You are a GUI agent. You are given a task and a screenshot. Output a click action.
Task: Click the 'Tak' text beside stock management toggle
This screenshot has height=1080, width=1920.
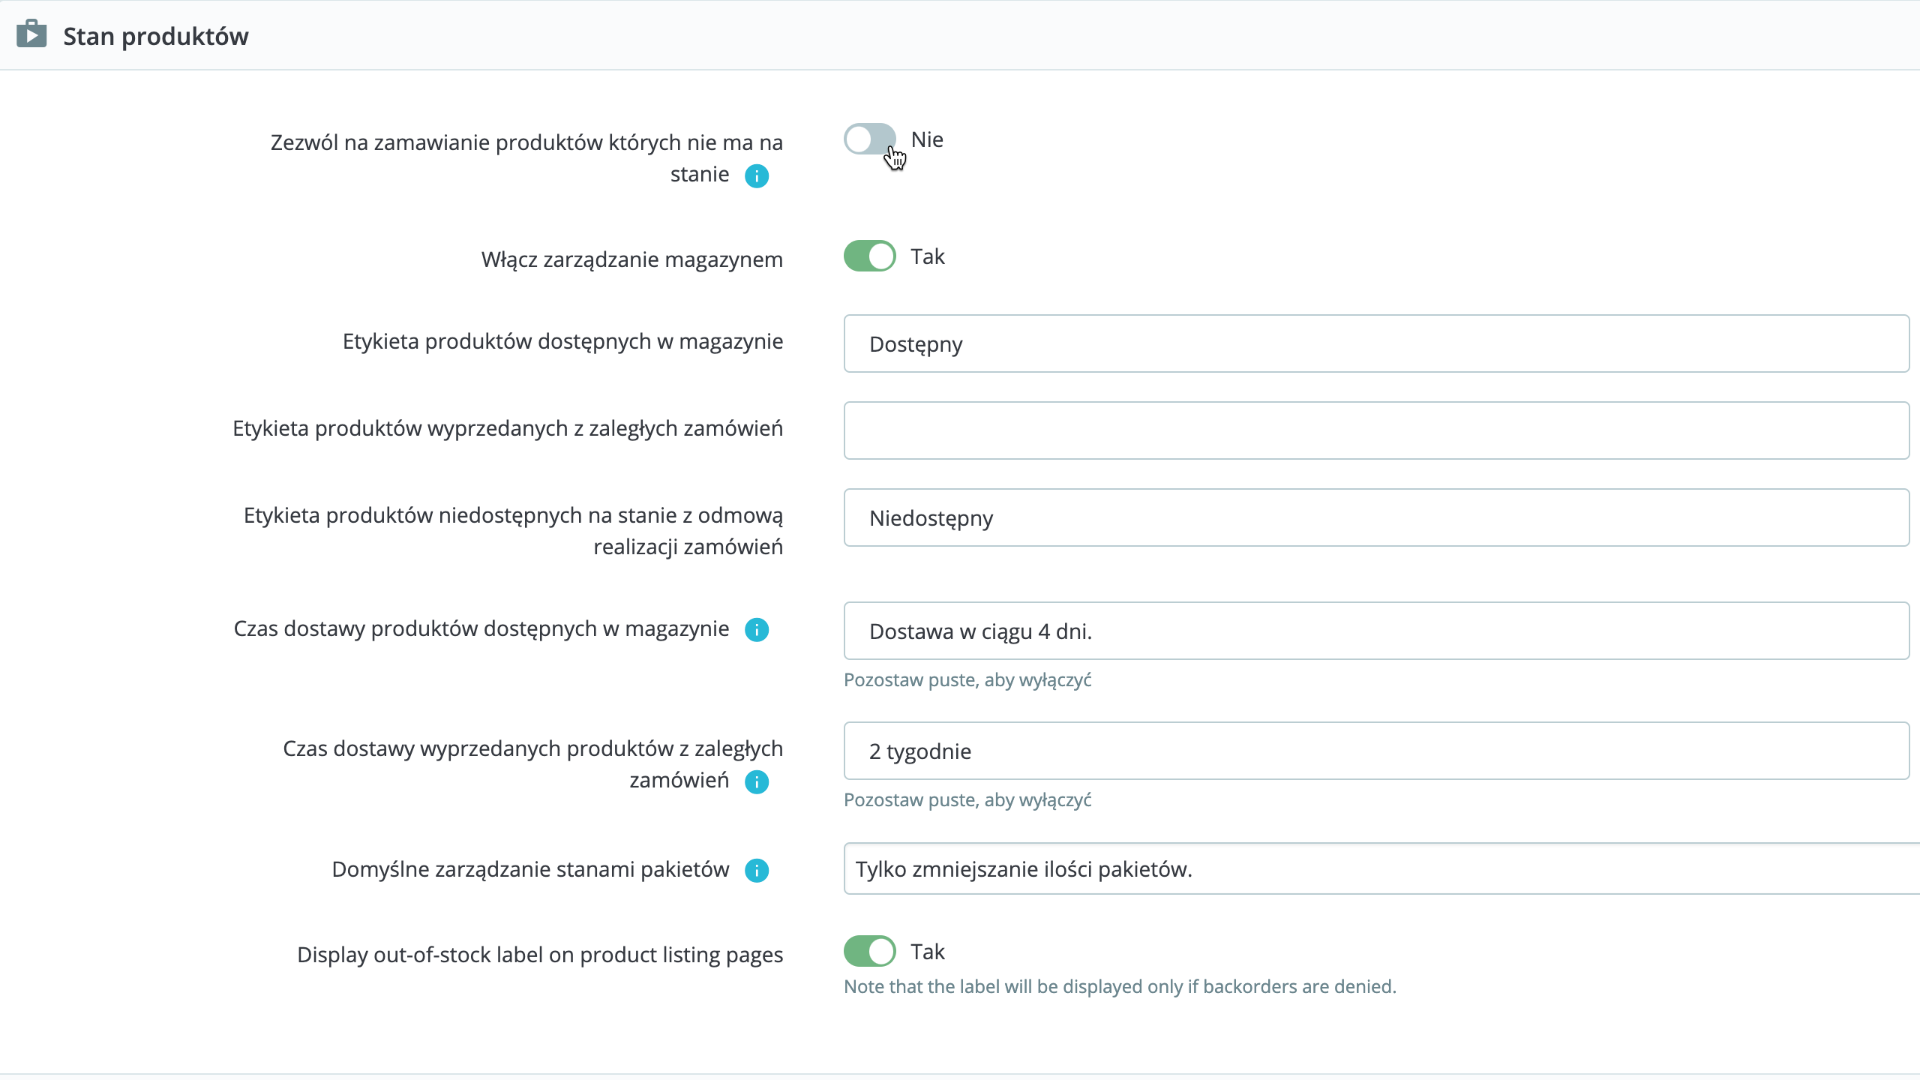click(927, 257)
